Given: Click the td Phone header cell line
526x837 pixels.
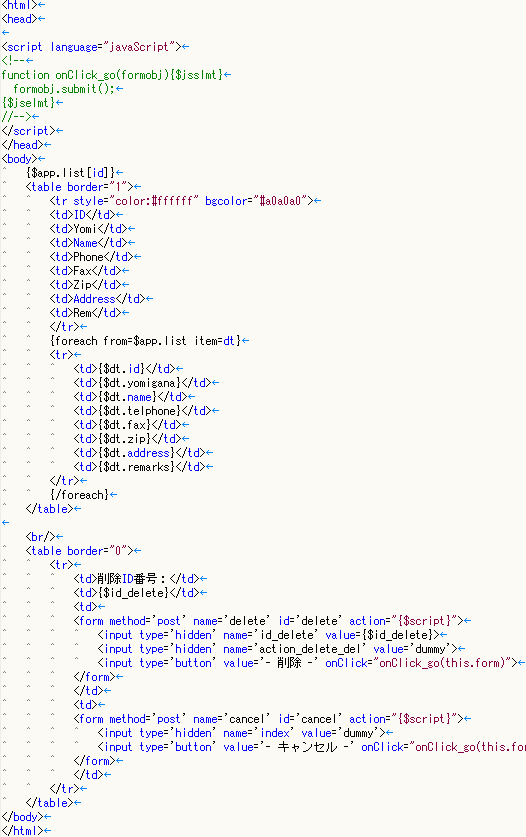Looking at the screenshot, I should coord(91,257).
